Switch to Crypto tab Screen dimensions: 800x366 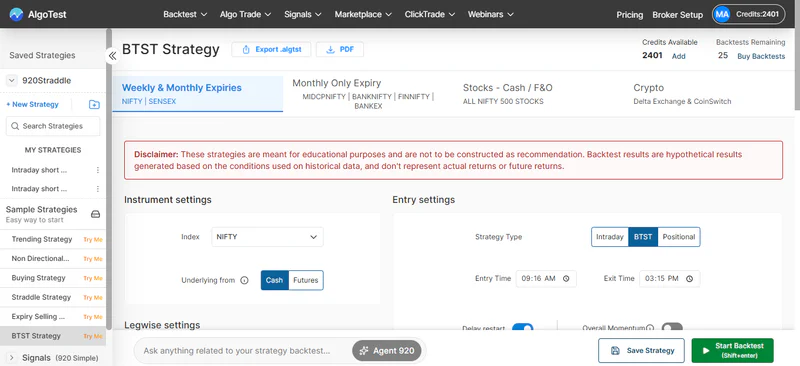(x=709, y=94)
